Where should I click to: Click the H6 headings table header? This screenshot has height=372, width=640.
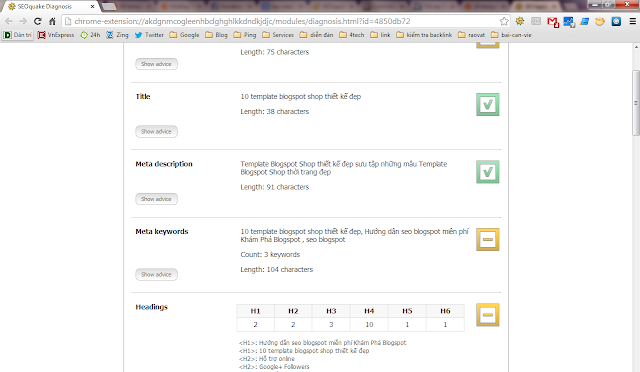[445, 311]
